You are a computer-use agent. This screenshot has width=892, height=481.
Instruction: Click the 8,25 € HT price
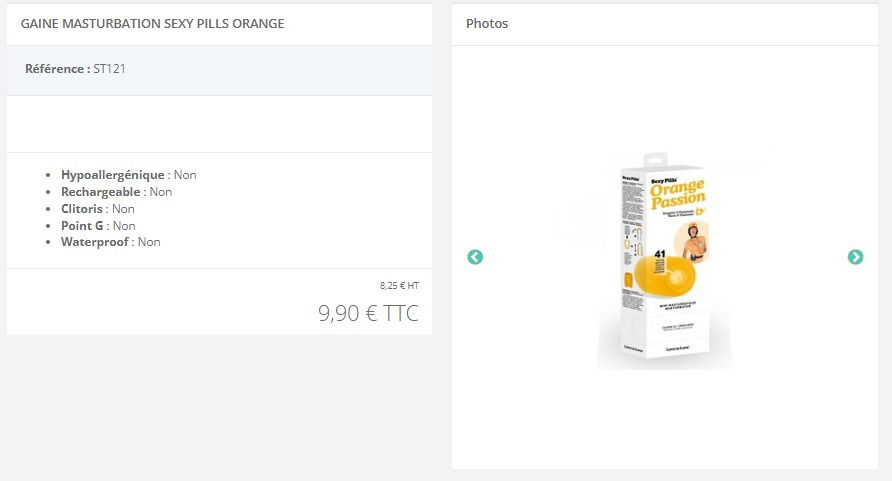[x=399, y=285]
